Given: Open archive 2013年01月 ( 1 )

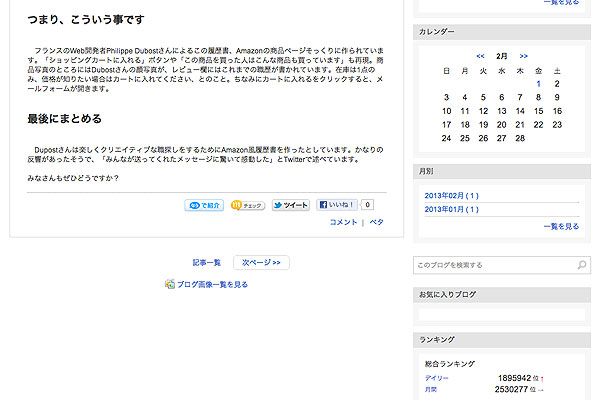Looking at the screenshot, I should [x=452, y=209].
